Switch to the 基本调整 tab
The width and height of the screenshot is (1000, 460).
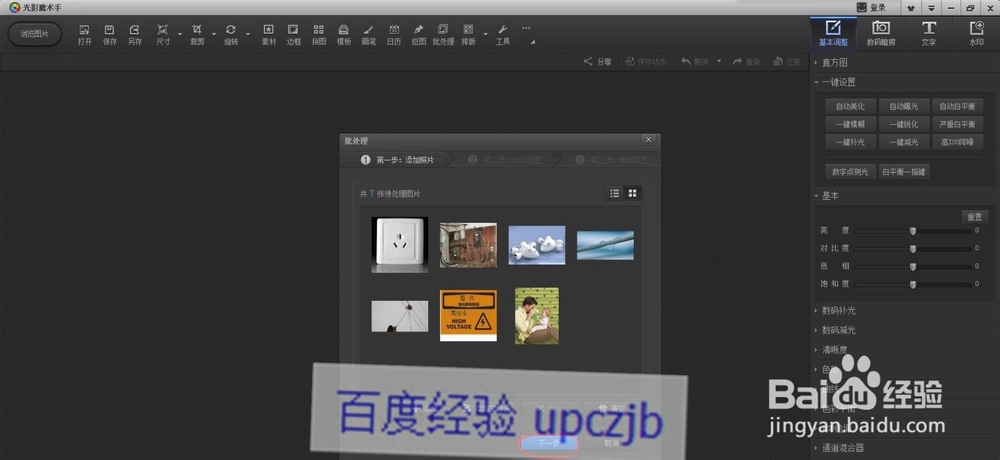[x=833, y=33]
